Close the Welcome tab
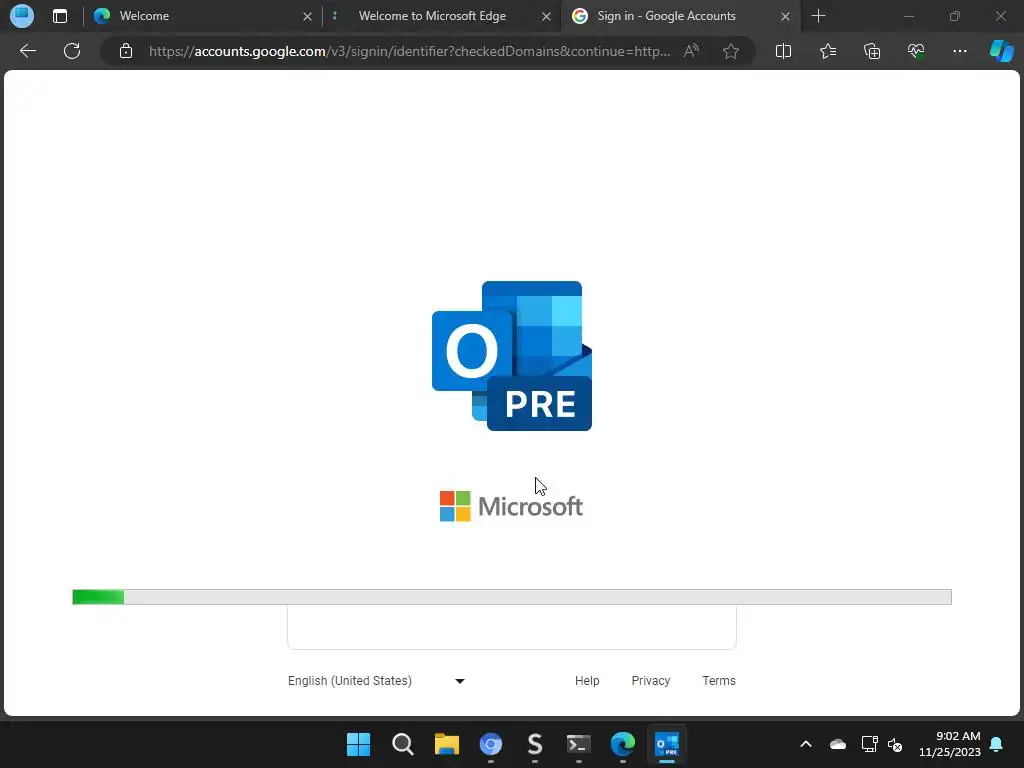 pyautogui.click(x=307, y=16)
